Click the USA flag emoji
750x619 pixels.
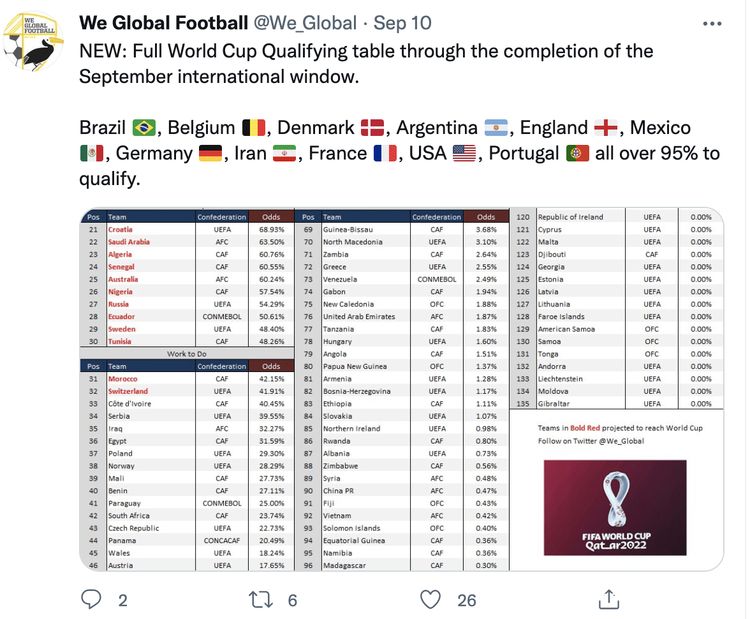tap(465, 154)
